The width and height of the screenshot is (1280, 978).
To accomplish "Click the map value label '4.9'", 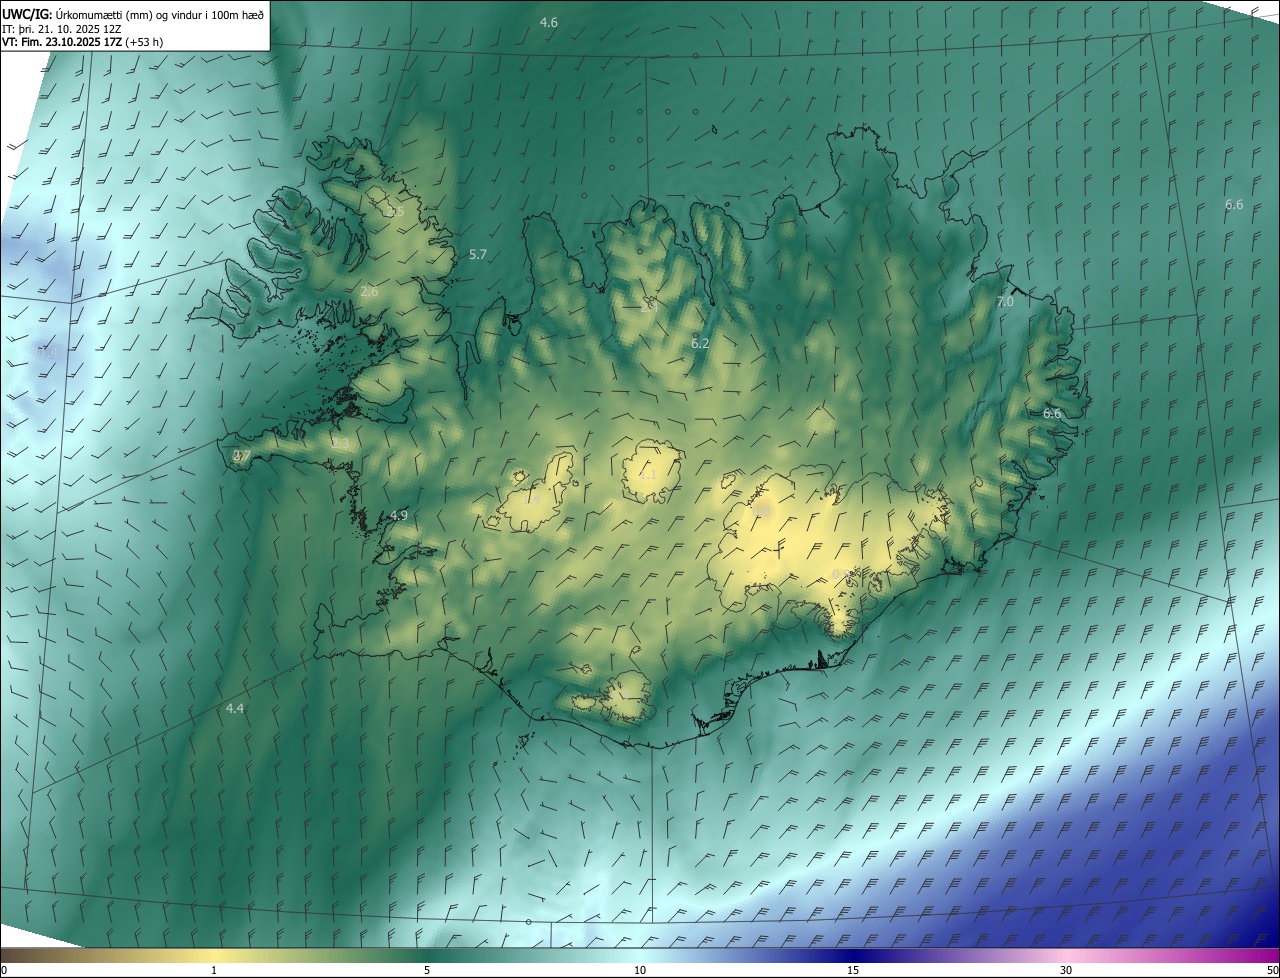I will coord(399,516).
